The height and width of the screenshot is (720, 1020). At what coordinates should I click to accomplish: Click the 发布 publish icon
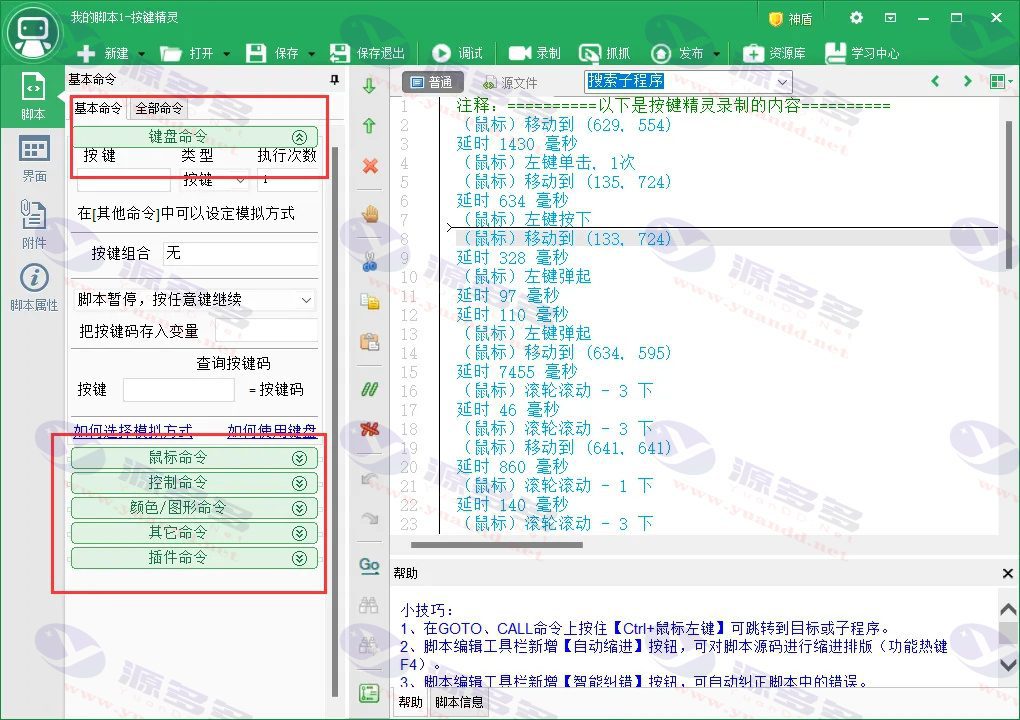point(661,53)
